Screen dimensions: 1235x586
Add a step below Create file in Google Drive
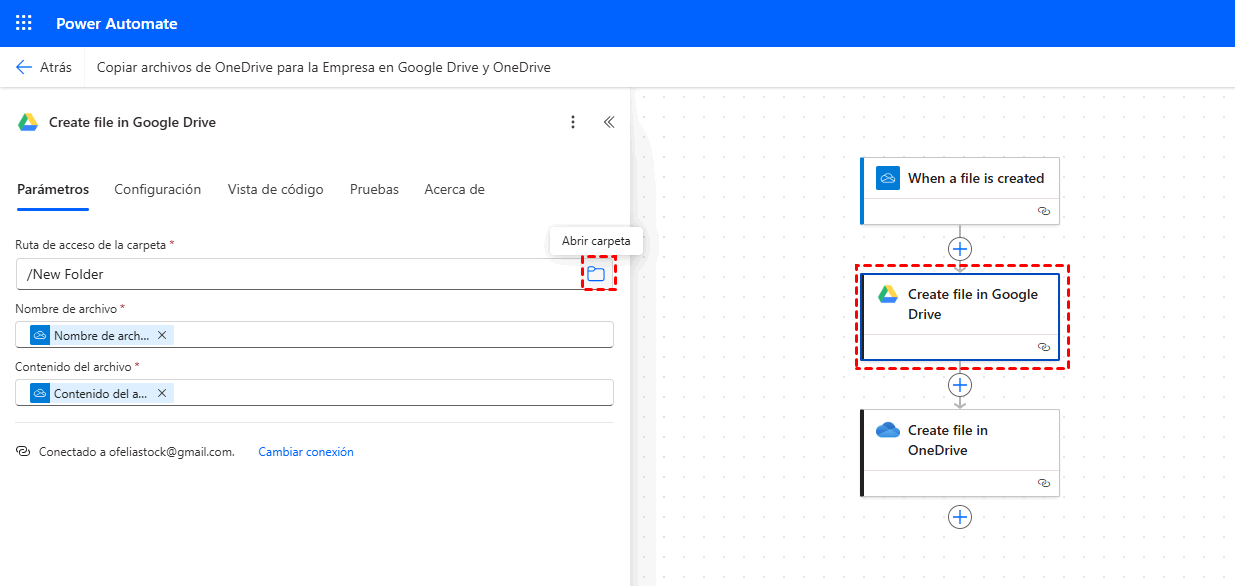[x=960, y=384]
